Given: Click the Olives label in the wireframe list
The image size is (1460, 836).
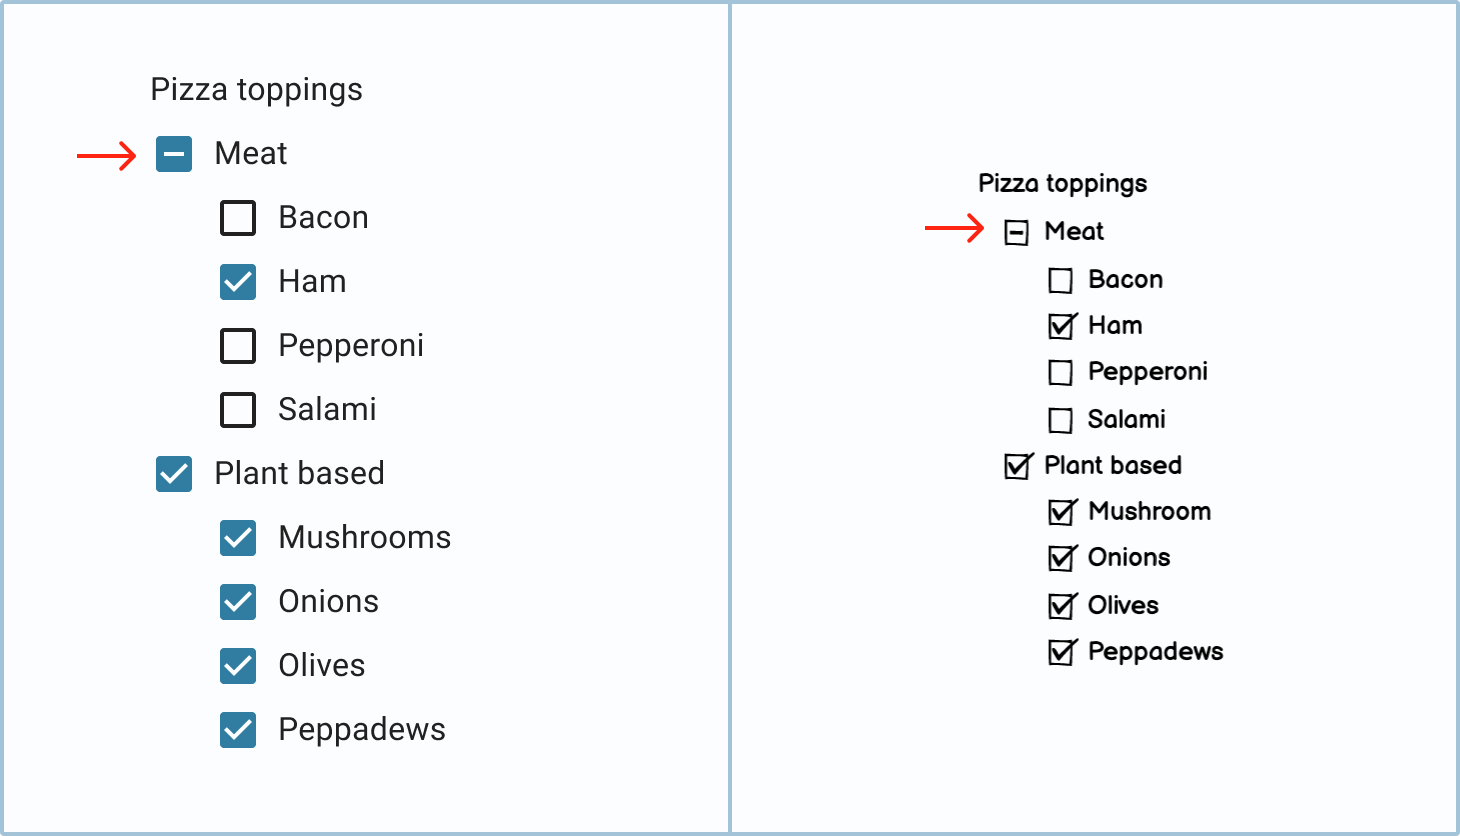Looking at the screenshot, I should point(1123,605).
